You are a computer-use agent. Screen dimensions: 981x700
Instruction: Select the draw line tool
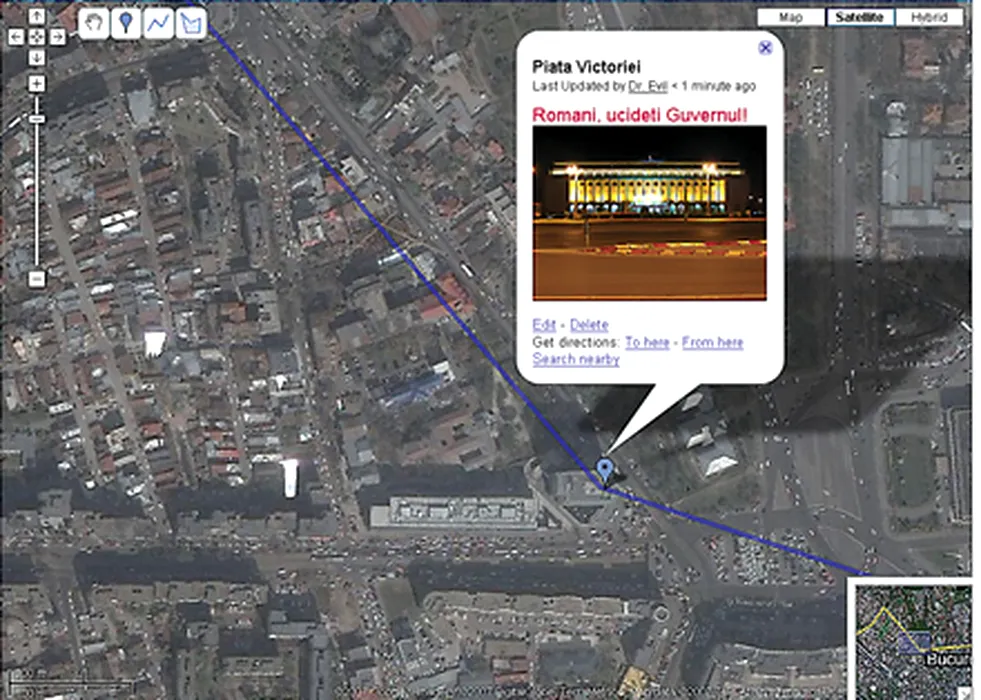pos(158,23)
